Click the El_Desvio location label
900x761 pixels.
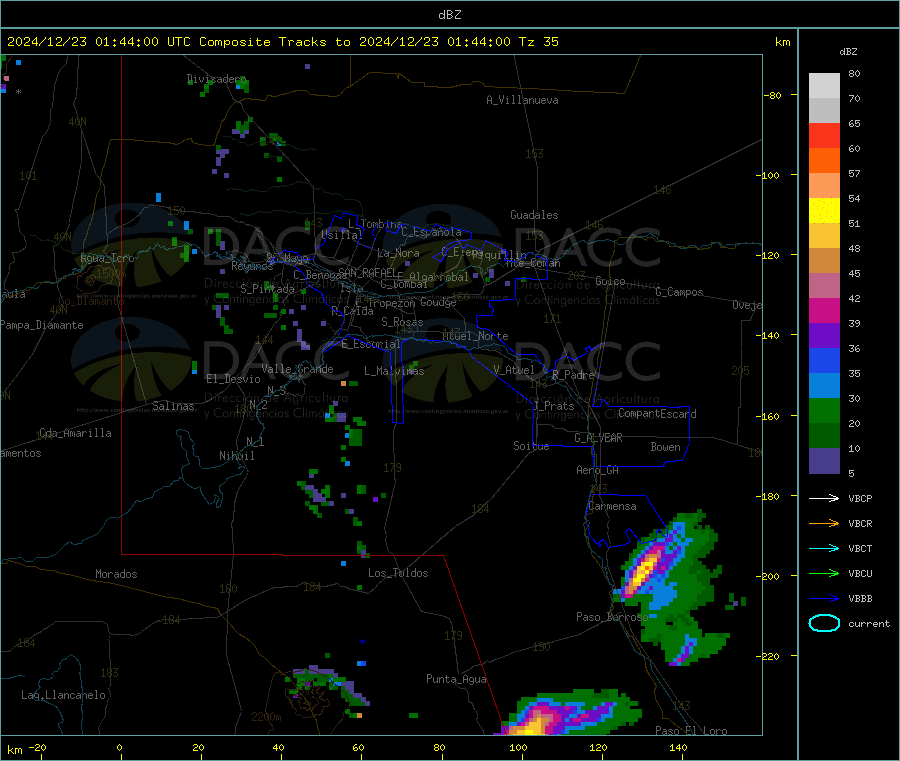(233, 379)
